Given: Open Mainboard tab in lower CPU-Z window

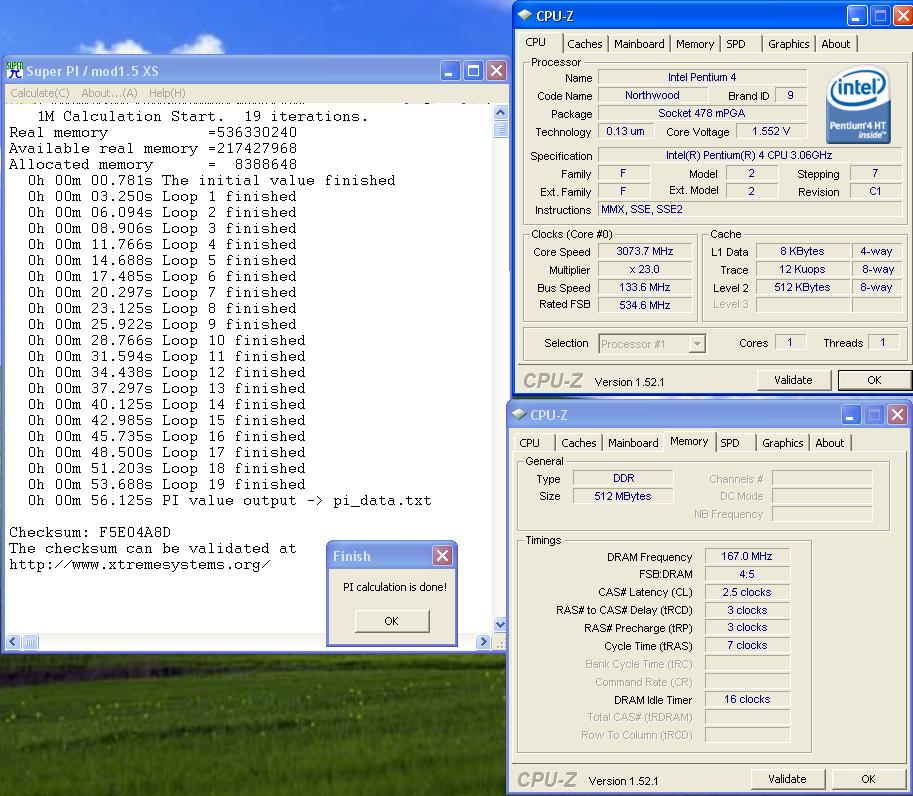Looking at the screenshot, I should [633, 443].
